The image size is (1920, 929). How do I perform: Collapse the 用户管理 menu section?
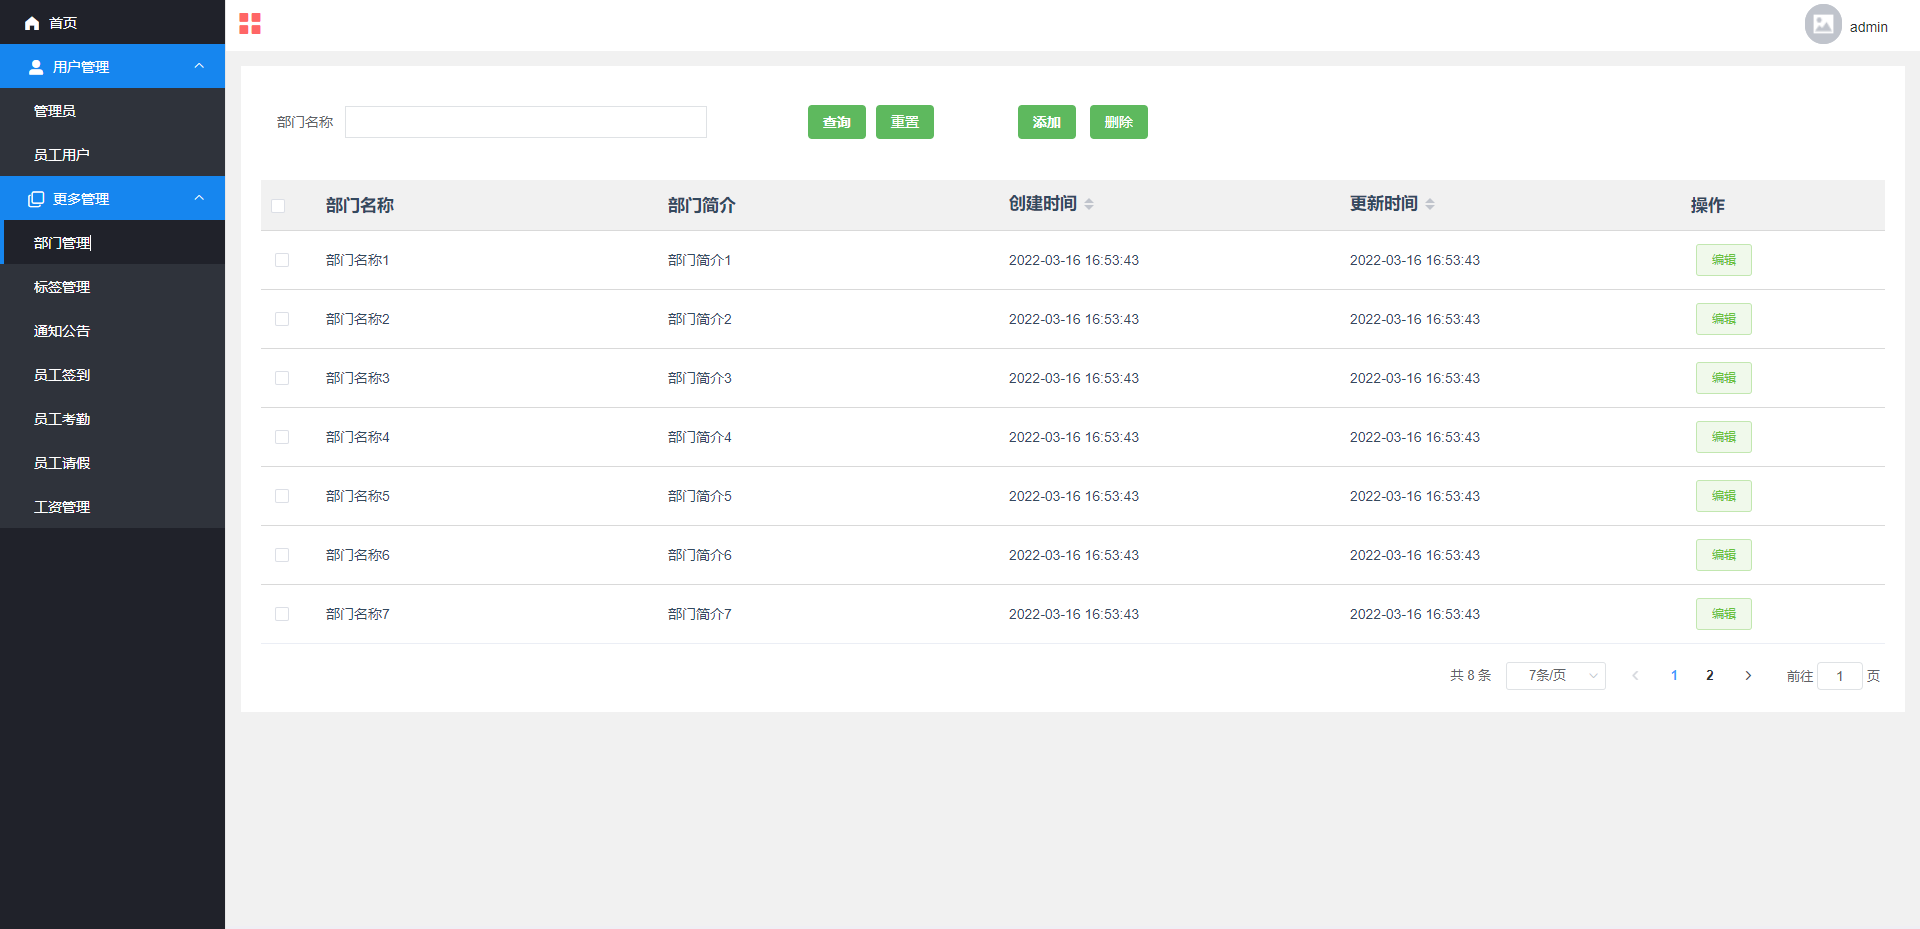199,66
